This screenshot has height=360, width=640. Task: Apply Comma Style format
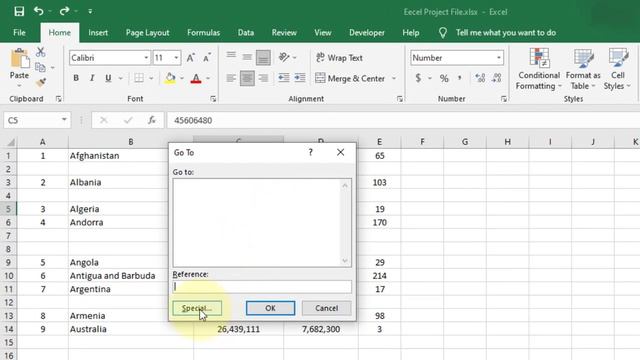pyautogui.click(x=460, y=78)
